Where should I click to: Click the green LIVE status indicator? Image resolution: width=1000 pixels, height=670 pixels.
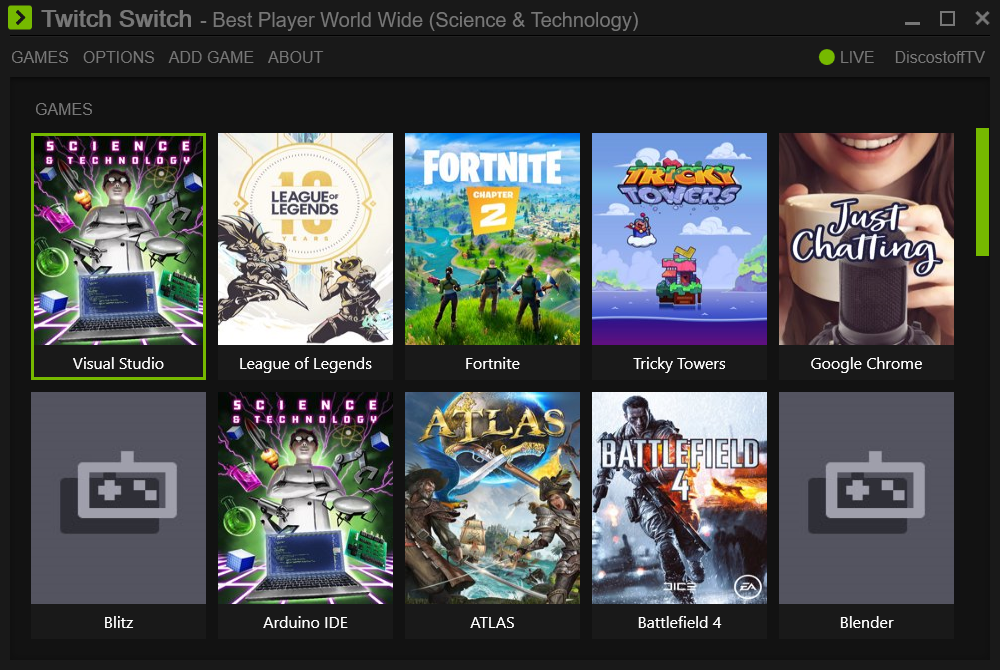827,57
